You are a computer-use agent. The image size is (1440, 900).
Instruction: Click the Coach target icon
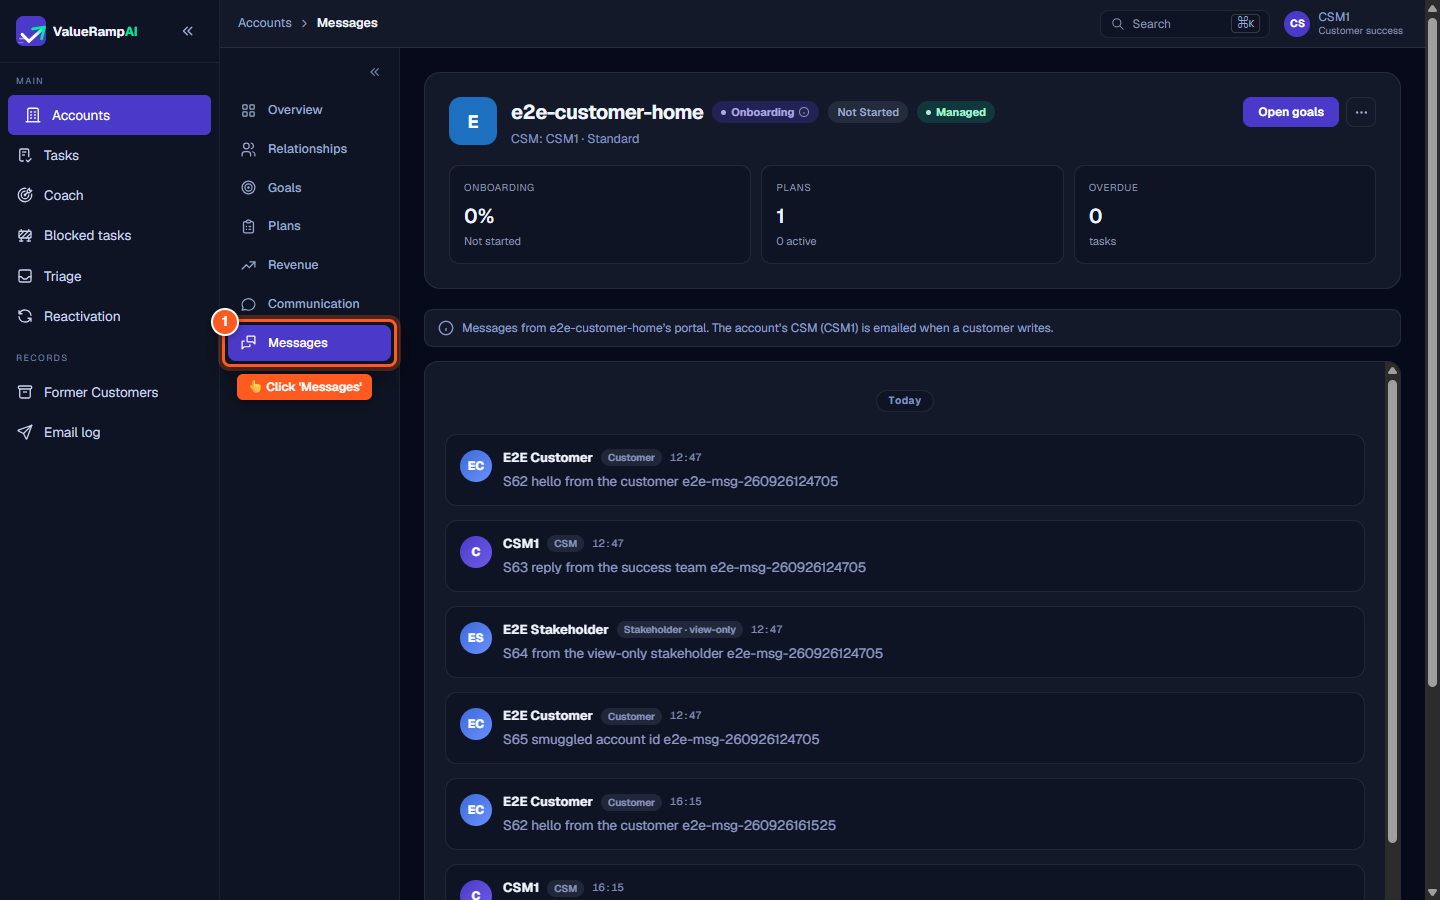point(25,195)
